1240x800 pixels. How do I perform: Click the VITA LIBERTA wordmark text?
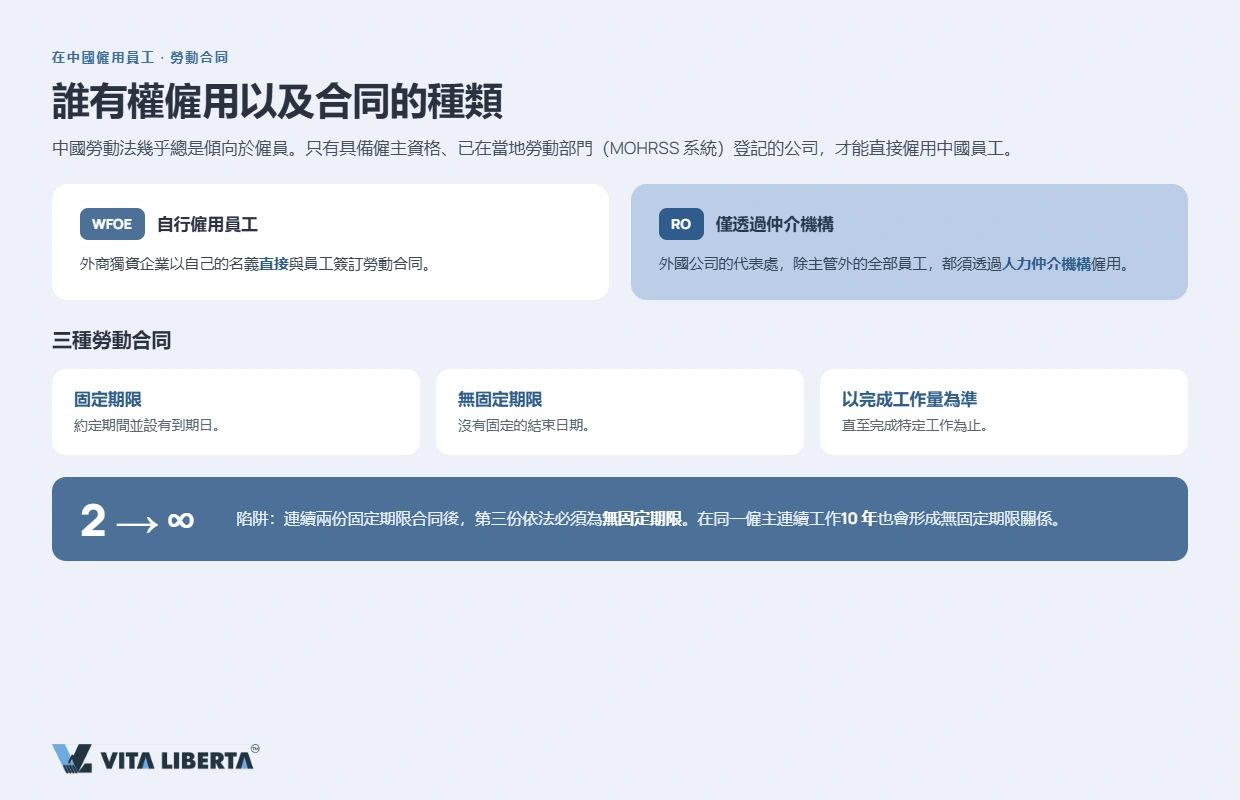pyautogui.click(x=177, y=760)
